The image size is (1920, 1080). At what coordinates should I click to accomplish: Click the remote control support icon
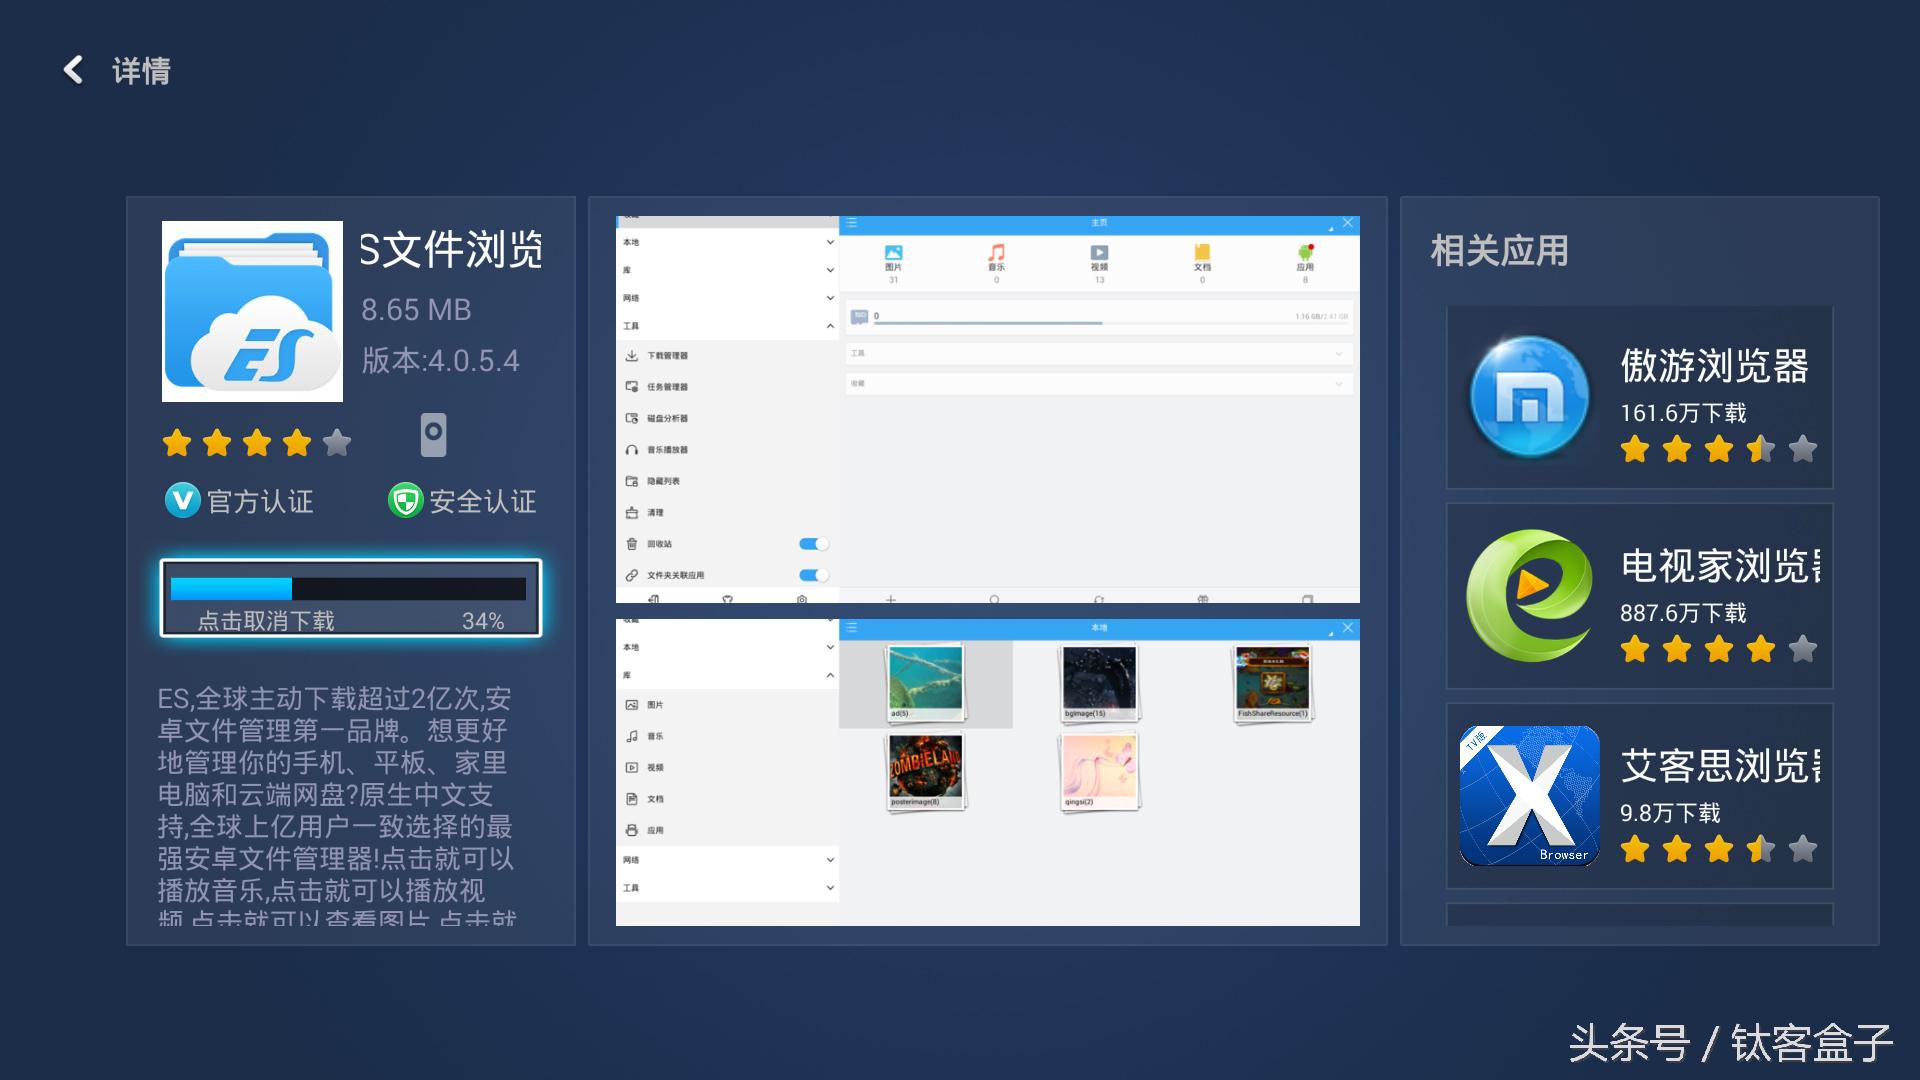coord(433,435)
